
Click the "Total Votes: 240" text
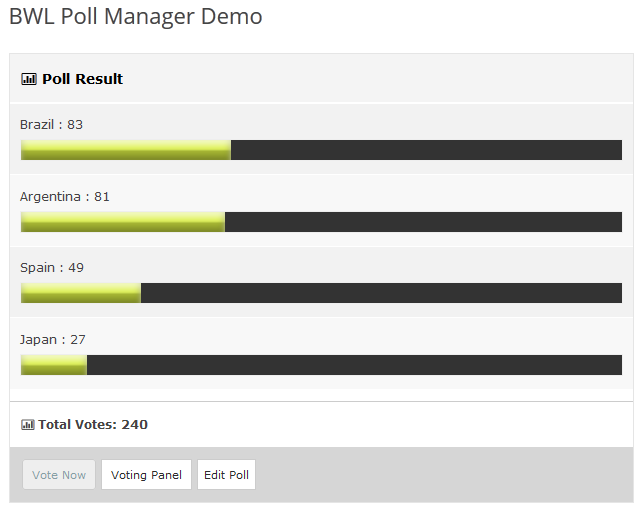click(x=93, y=425)
